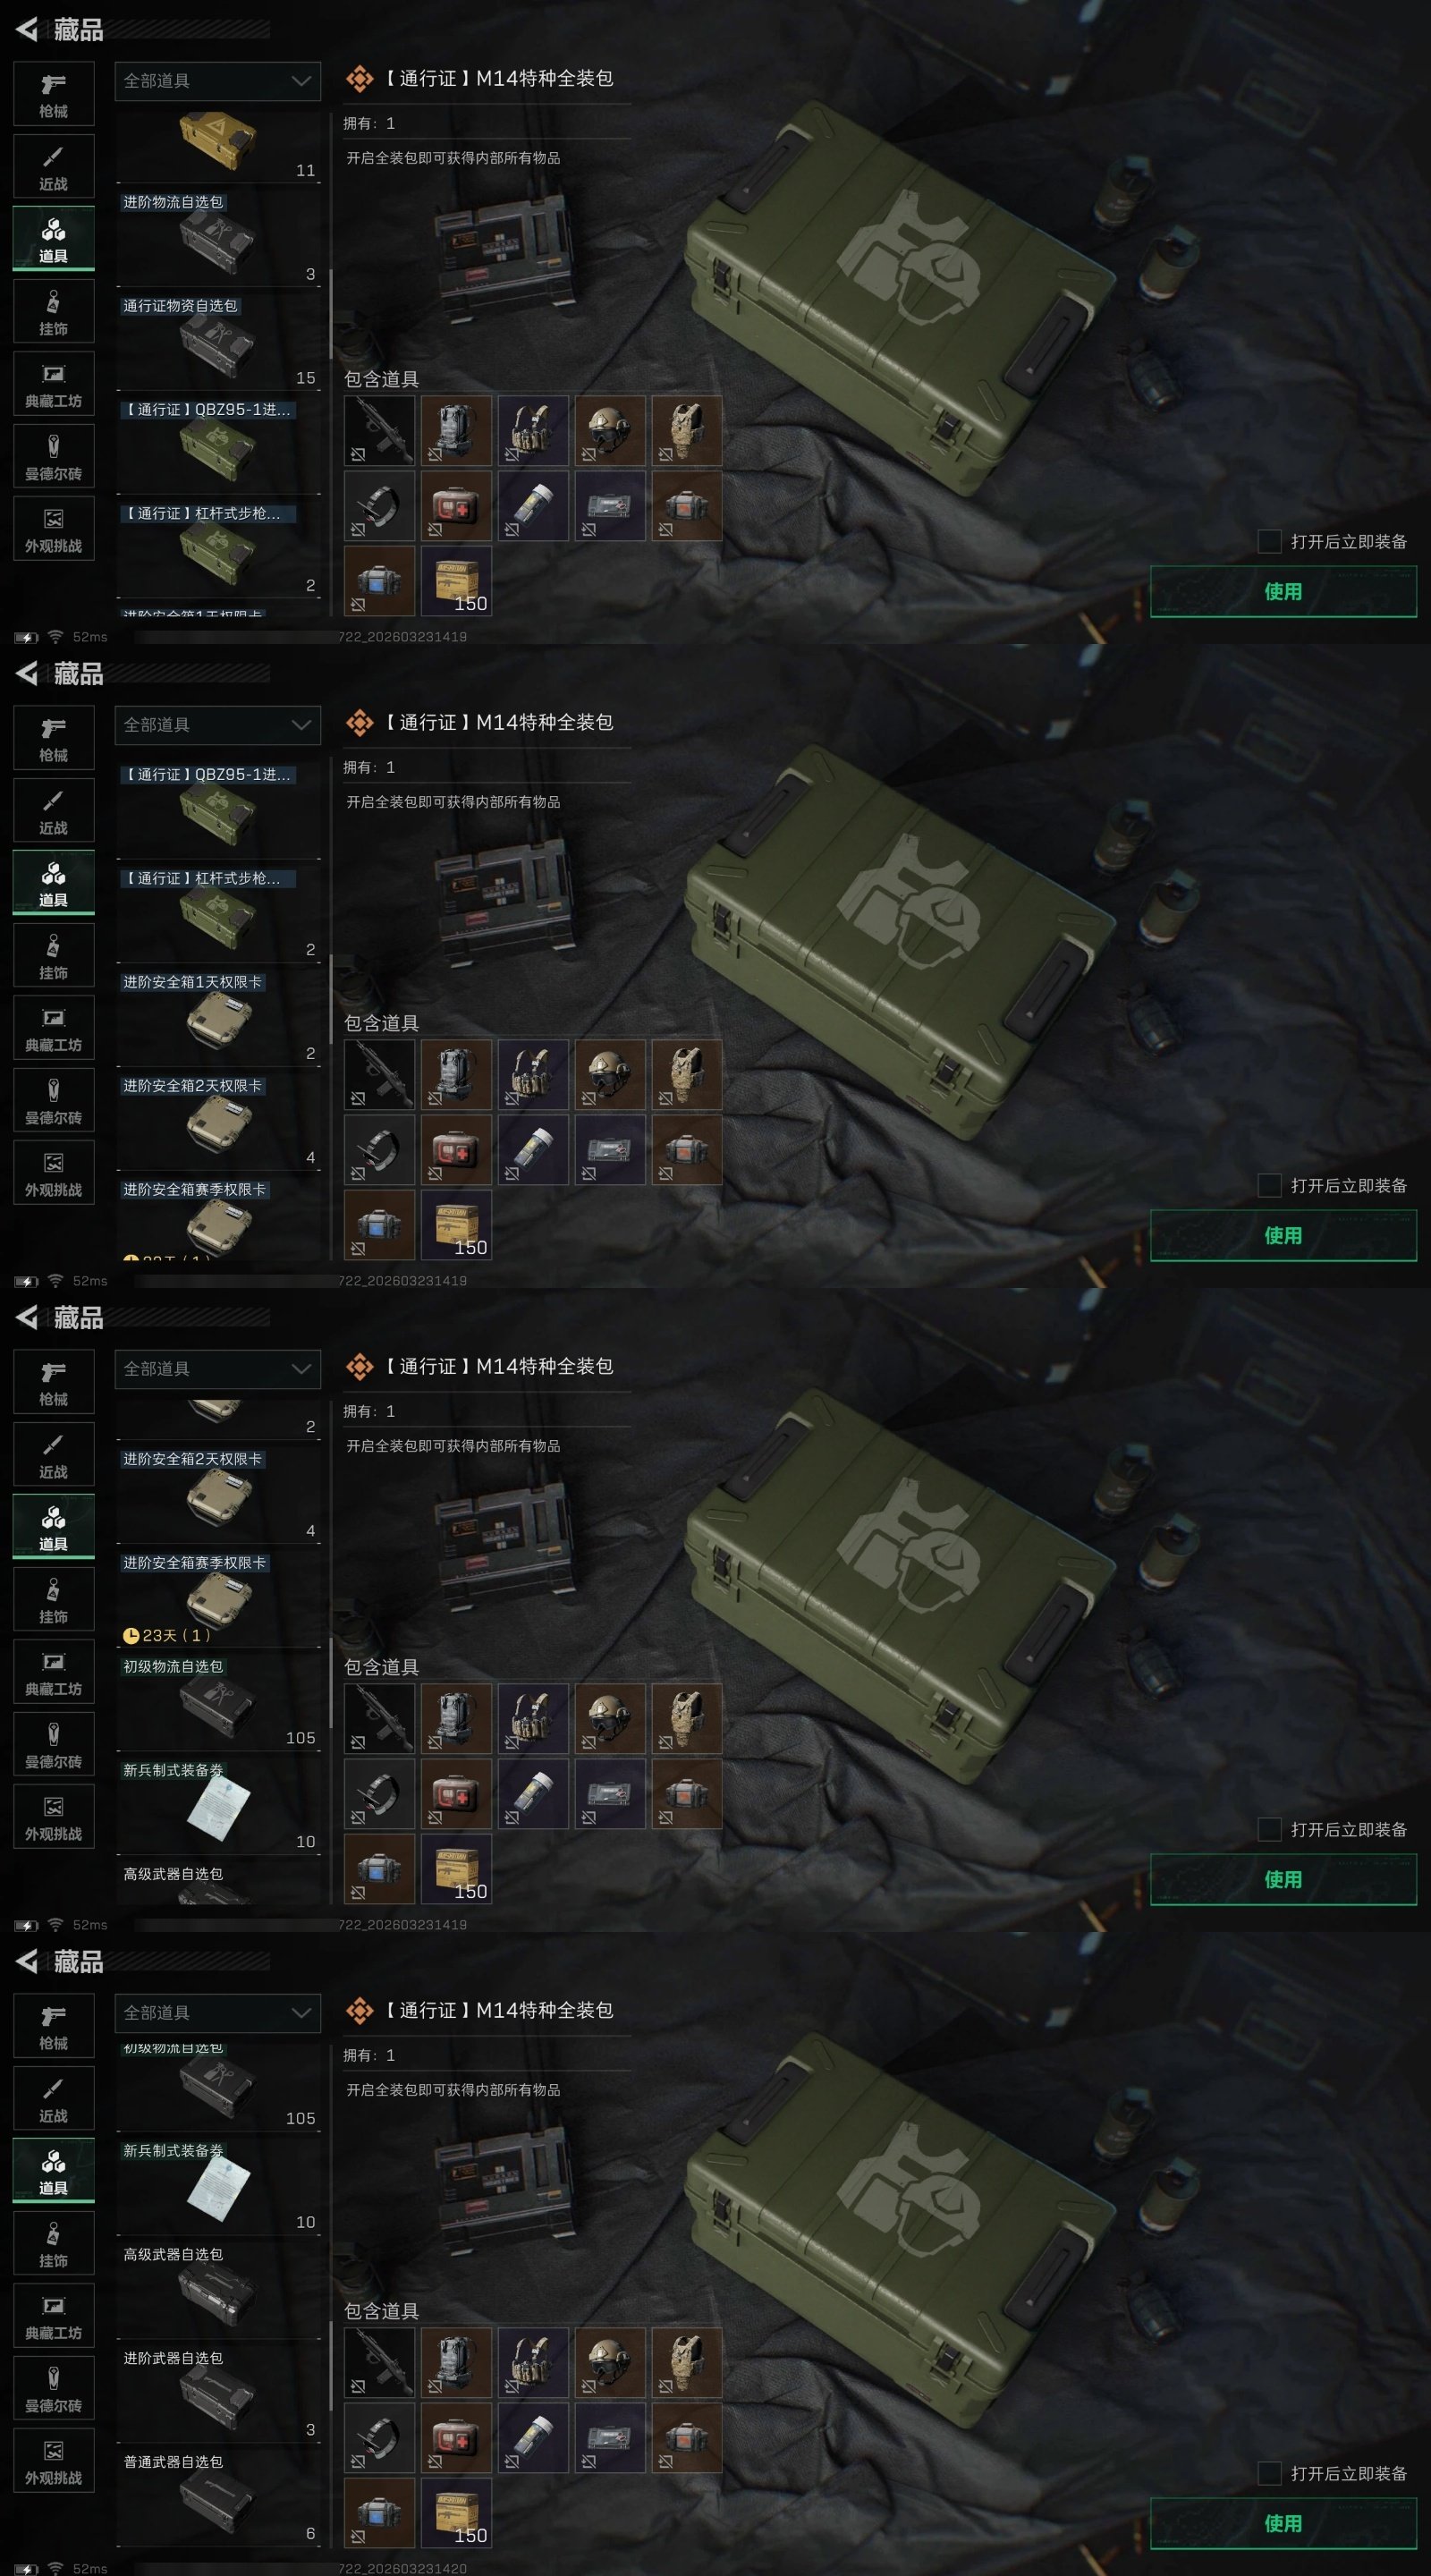The image size is (1431, 2576).
Task: Select ammo box 150 in view listing 进阶武器自选包
Action: pos(456,2513)
